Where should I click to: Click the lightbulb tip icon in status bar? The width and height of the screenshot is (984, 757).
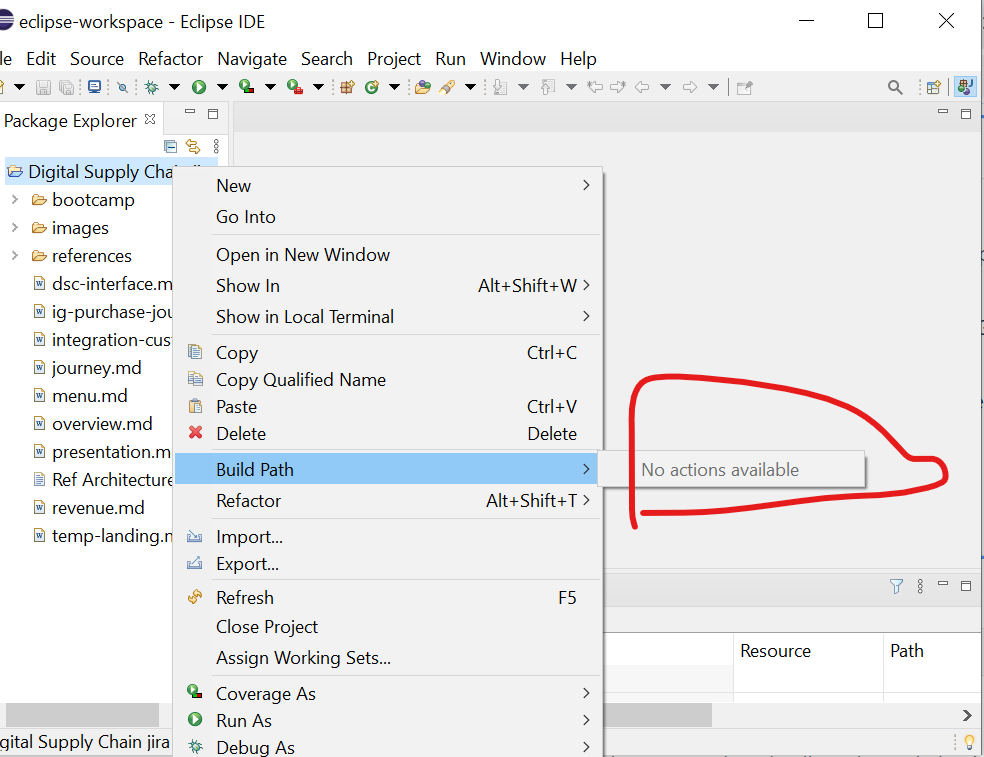pyautogui.click(x=970, y=743)
